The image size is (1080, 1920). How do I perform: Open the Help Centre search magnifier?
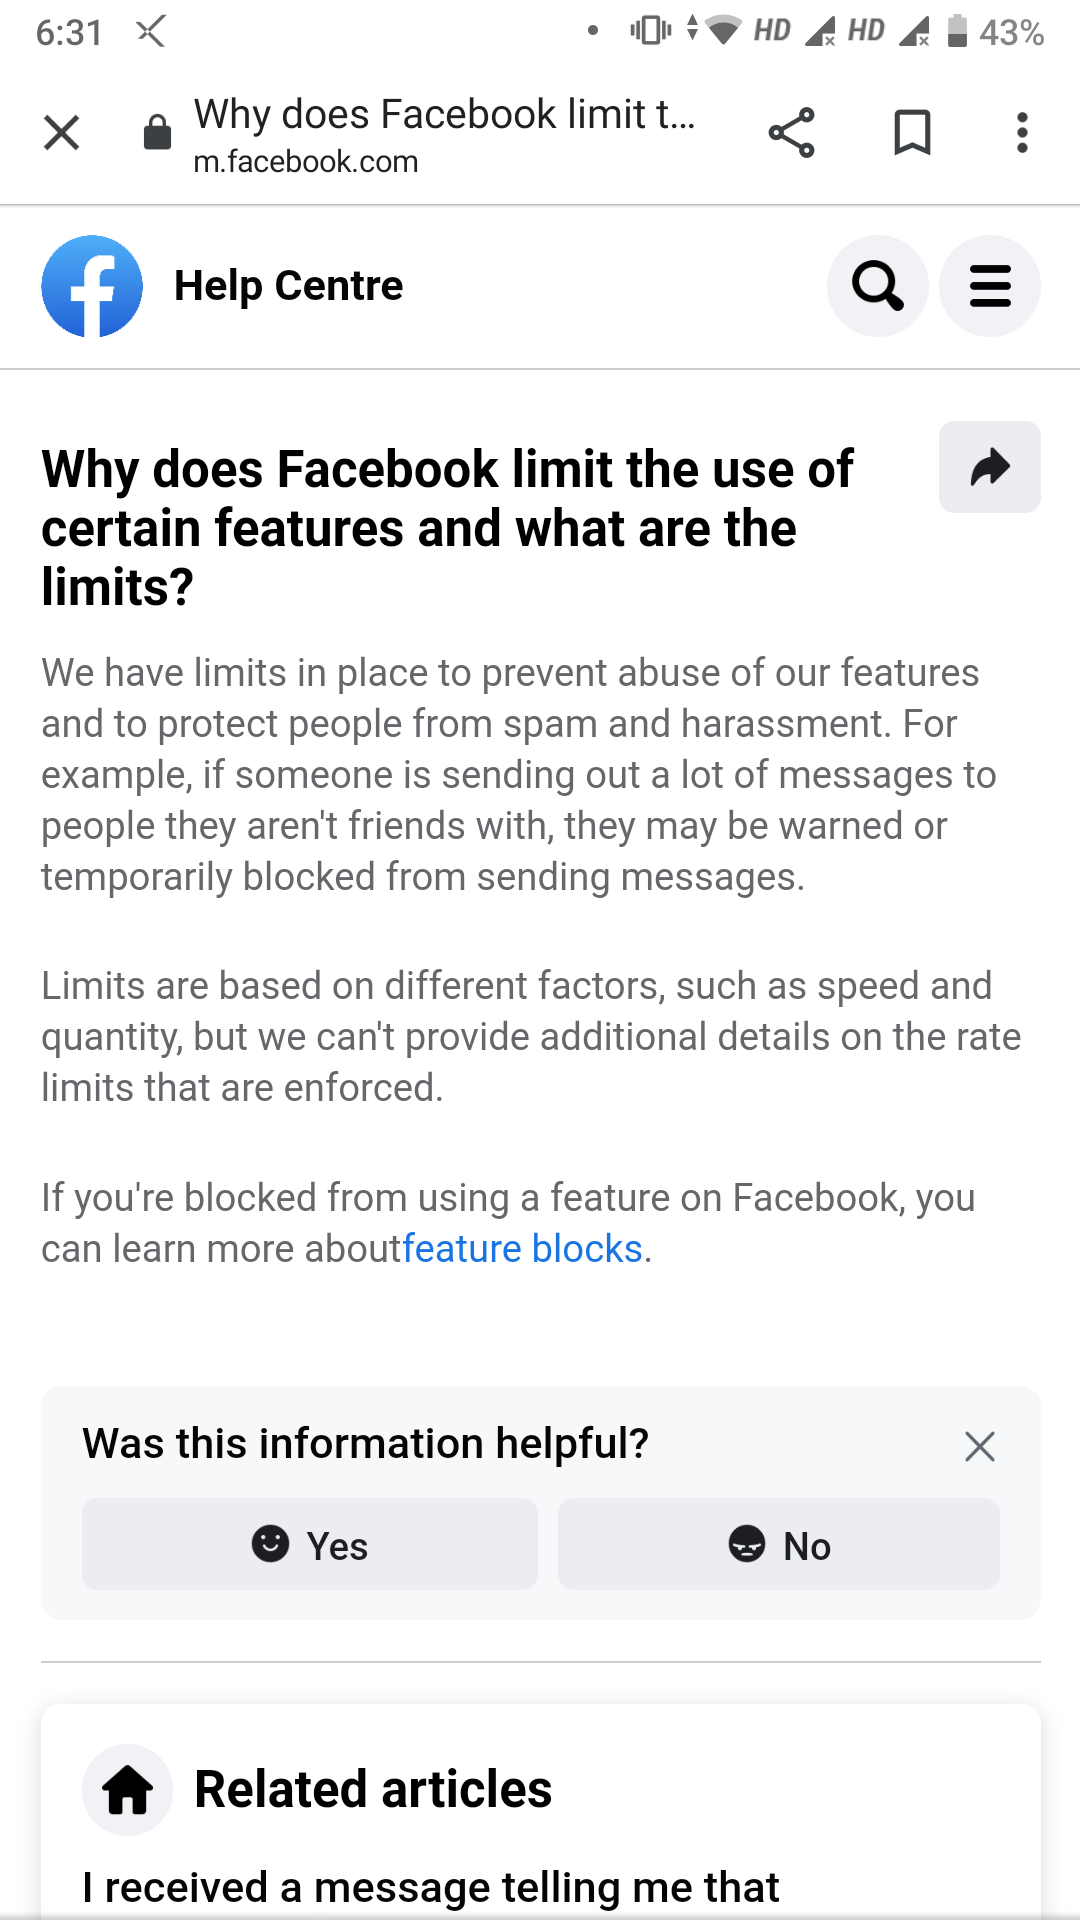(877, 286)
